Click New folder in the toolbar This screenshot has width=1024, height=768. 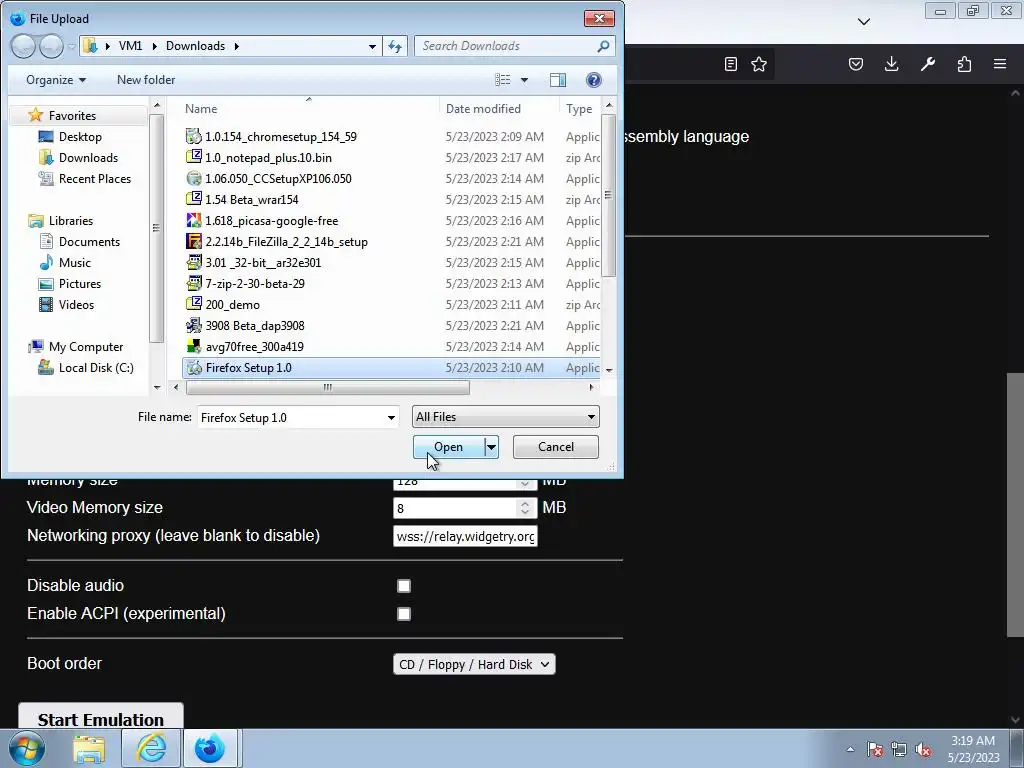pyautogui.click(x=146, y=80)
